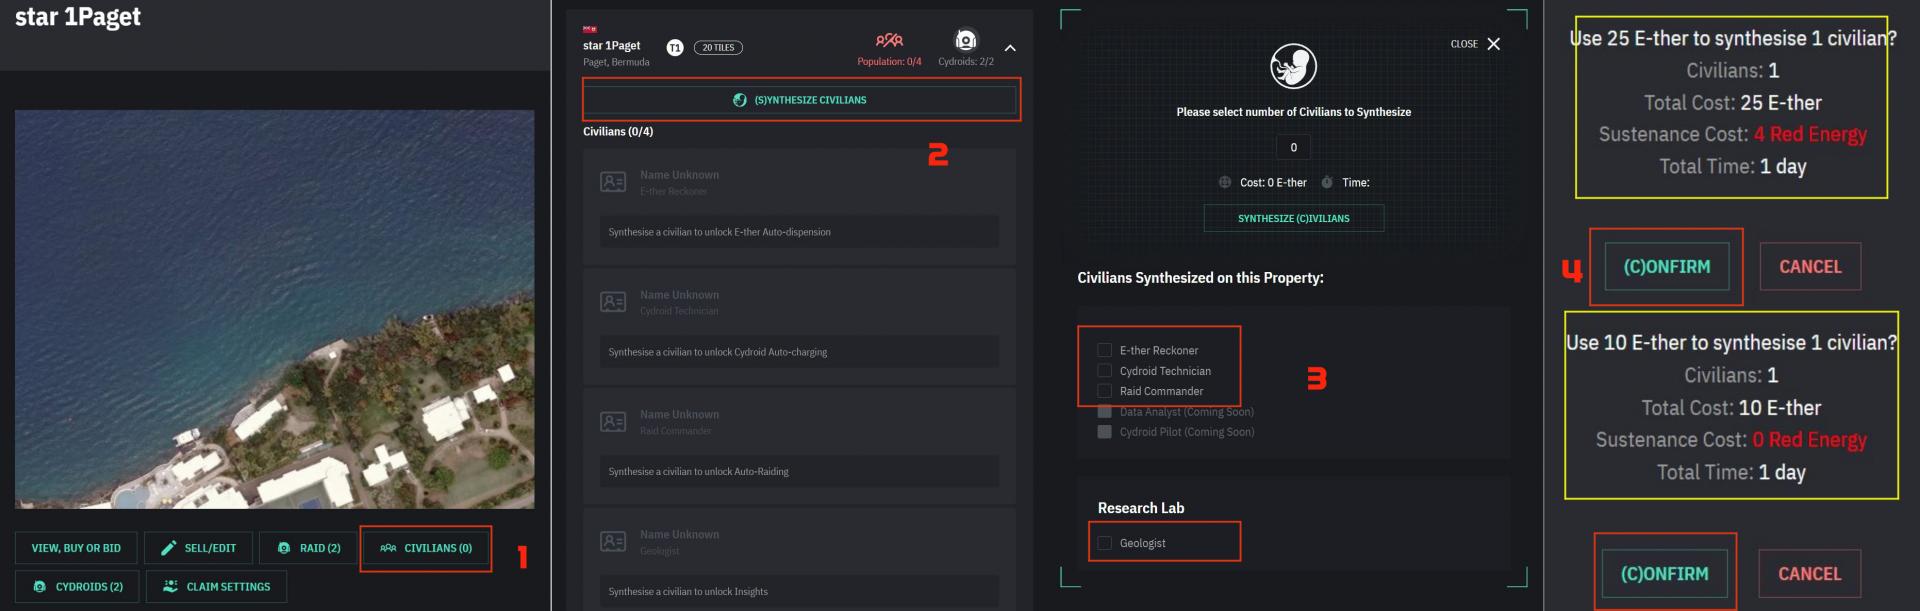The height and width of the screenshot is (611, 1920).
Task: Click the Cydroid Technician civilian card icon
Action: (613, 302)
